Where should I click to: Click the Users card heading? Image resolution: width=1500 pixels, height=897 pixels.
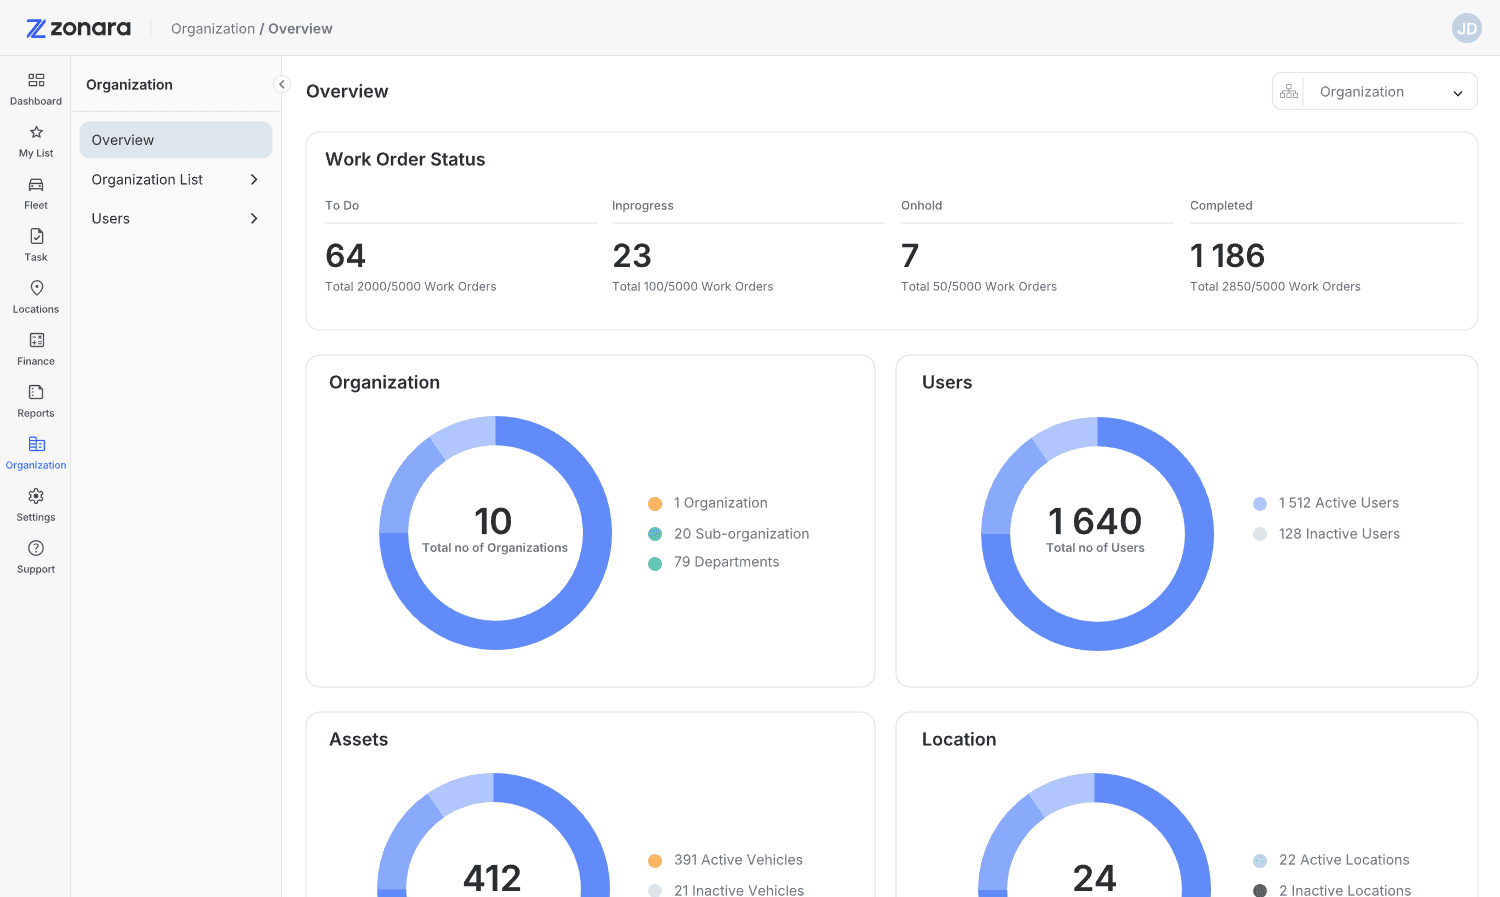click(x=947, y=382)
